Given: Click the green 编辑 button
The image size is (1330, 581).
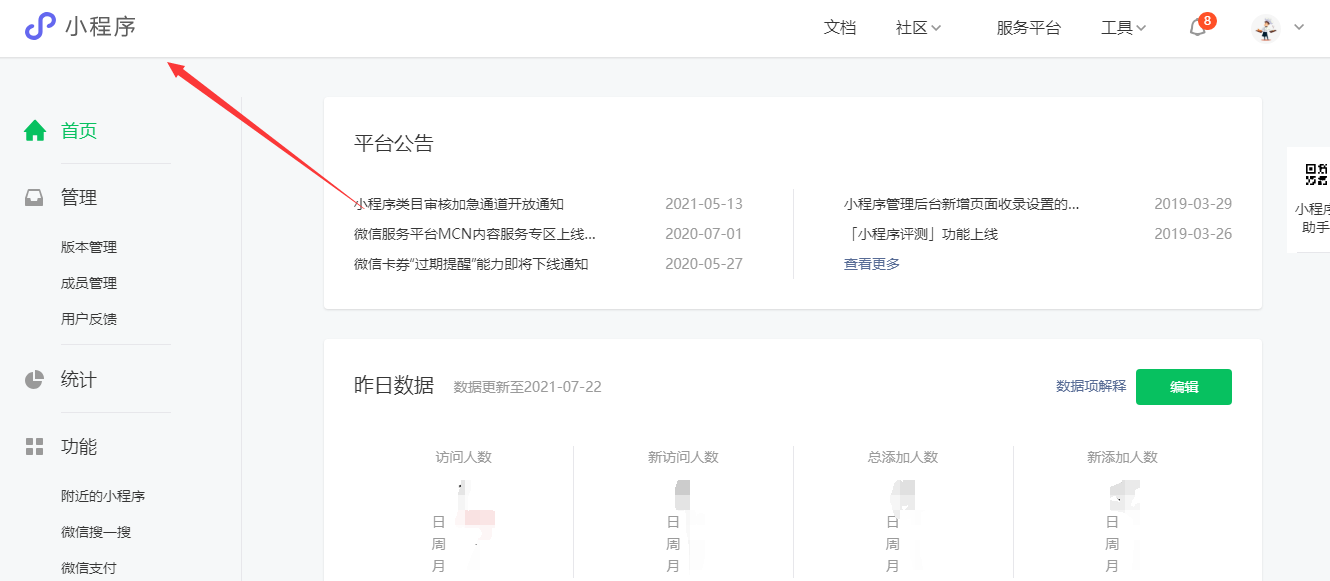Looking at the screenshot, I should click(x=1184, y=387).
